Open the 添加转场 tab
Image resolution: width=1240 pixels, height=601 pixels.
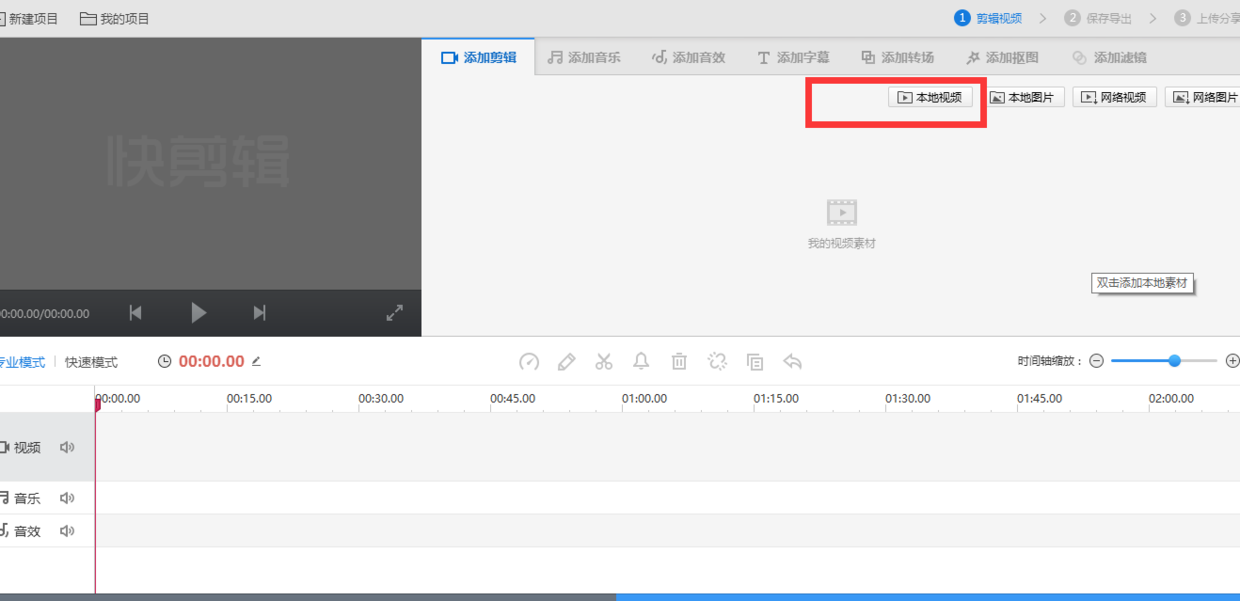(897, 58)
